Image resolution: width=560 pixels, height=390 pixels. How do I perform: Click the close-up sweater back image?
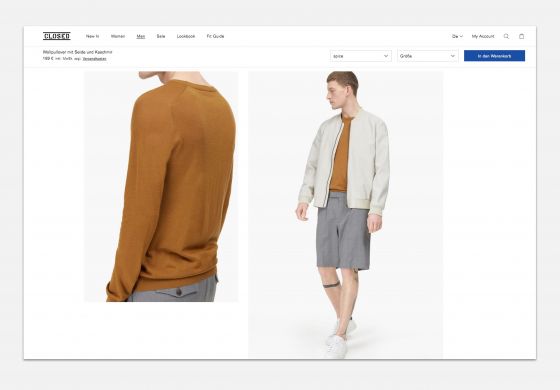click(x=161, y=186)
